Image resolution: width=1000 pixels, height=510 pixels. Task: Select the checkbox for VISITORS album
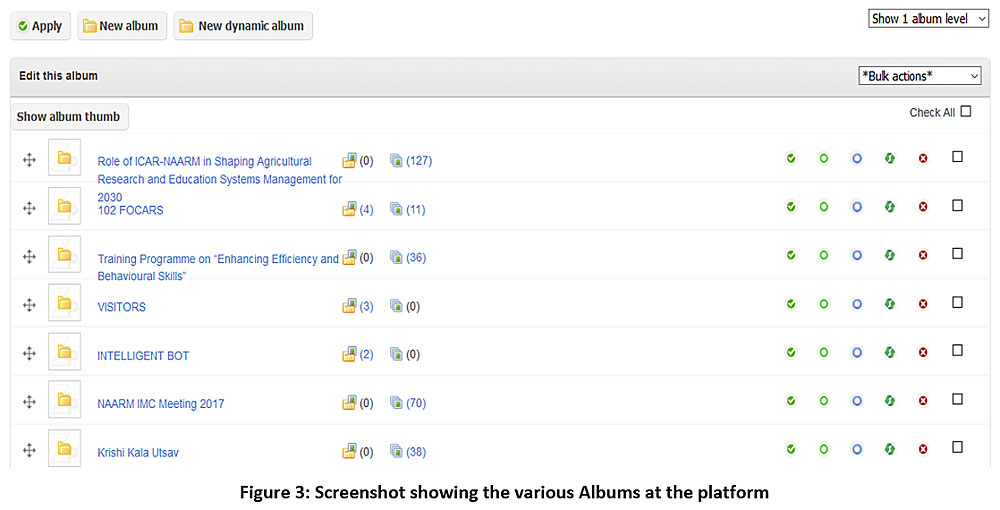[957, 302]
